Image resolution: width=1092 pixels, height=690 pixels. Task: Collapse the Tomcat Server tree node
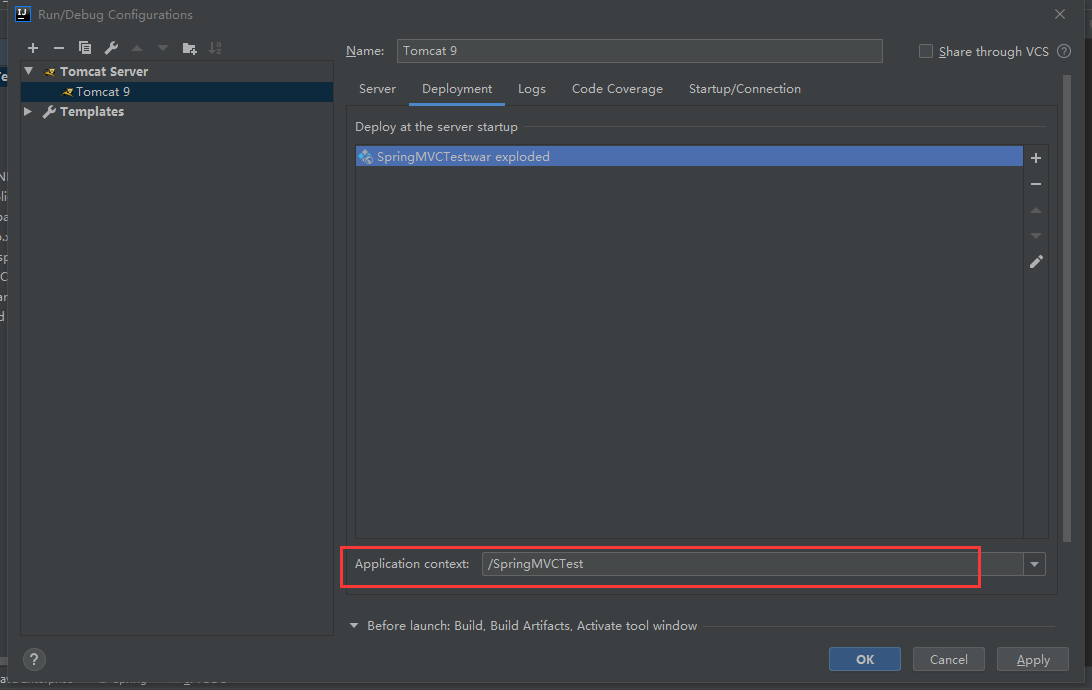27,71
